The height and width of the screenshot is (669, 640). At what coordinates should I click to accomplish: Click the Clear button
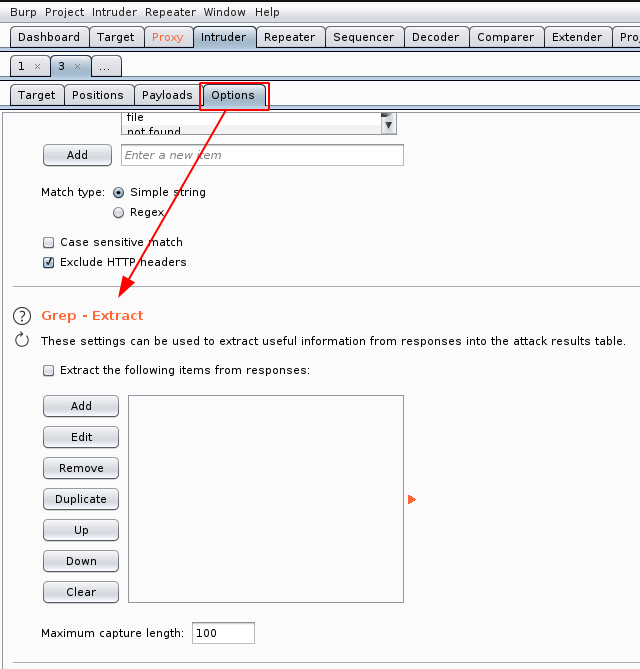point(81,592)
